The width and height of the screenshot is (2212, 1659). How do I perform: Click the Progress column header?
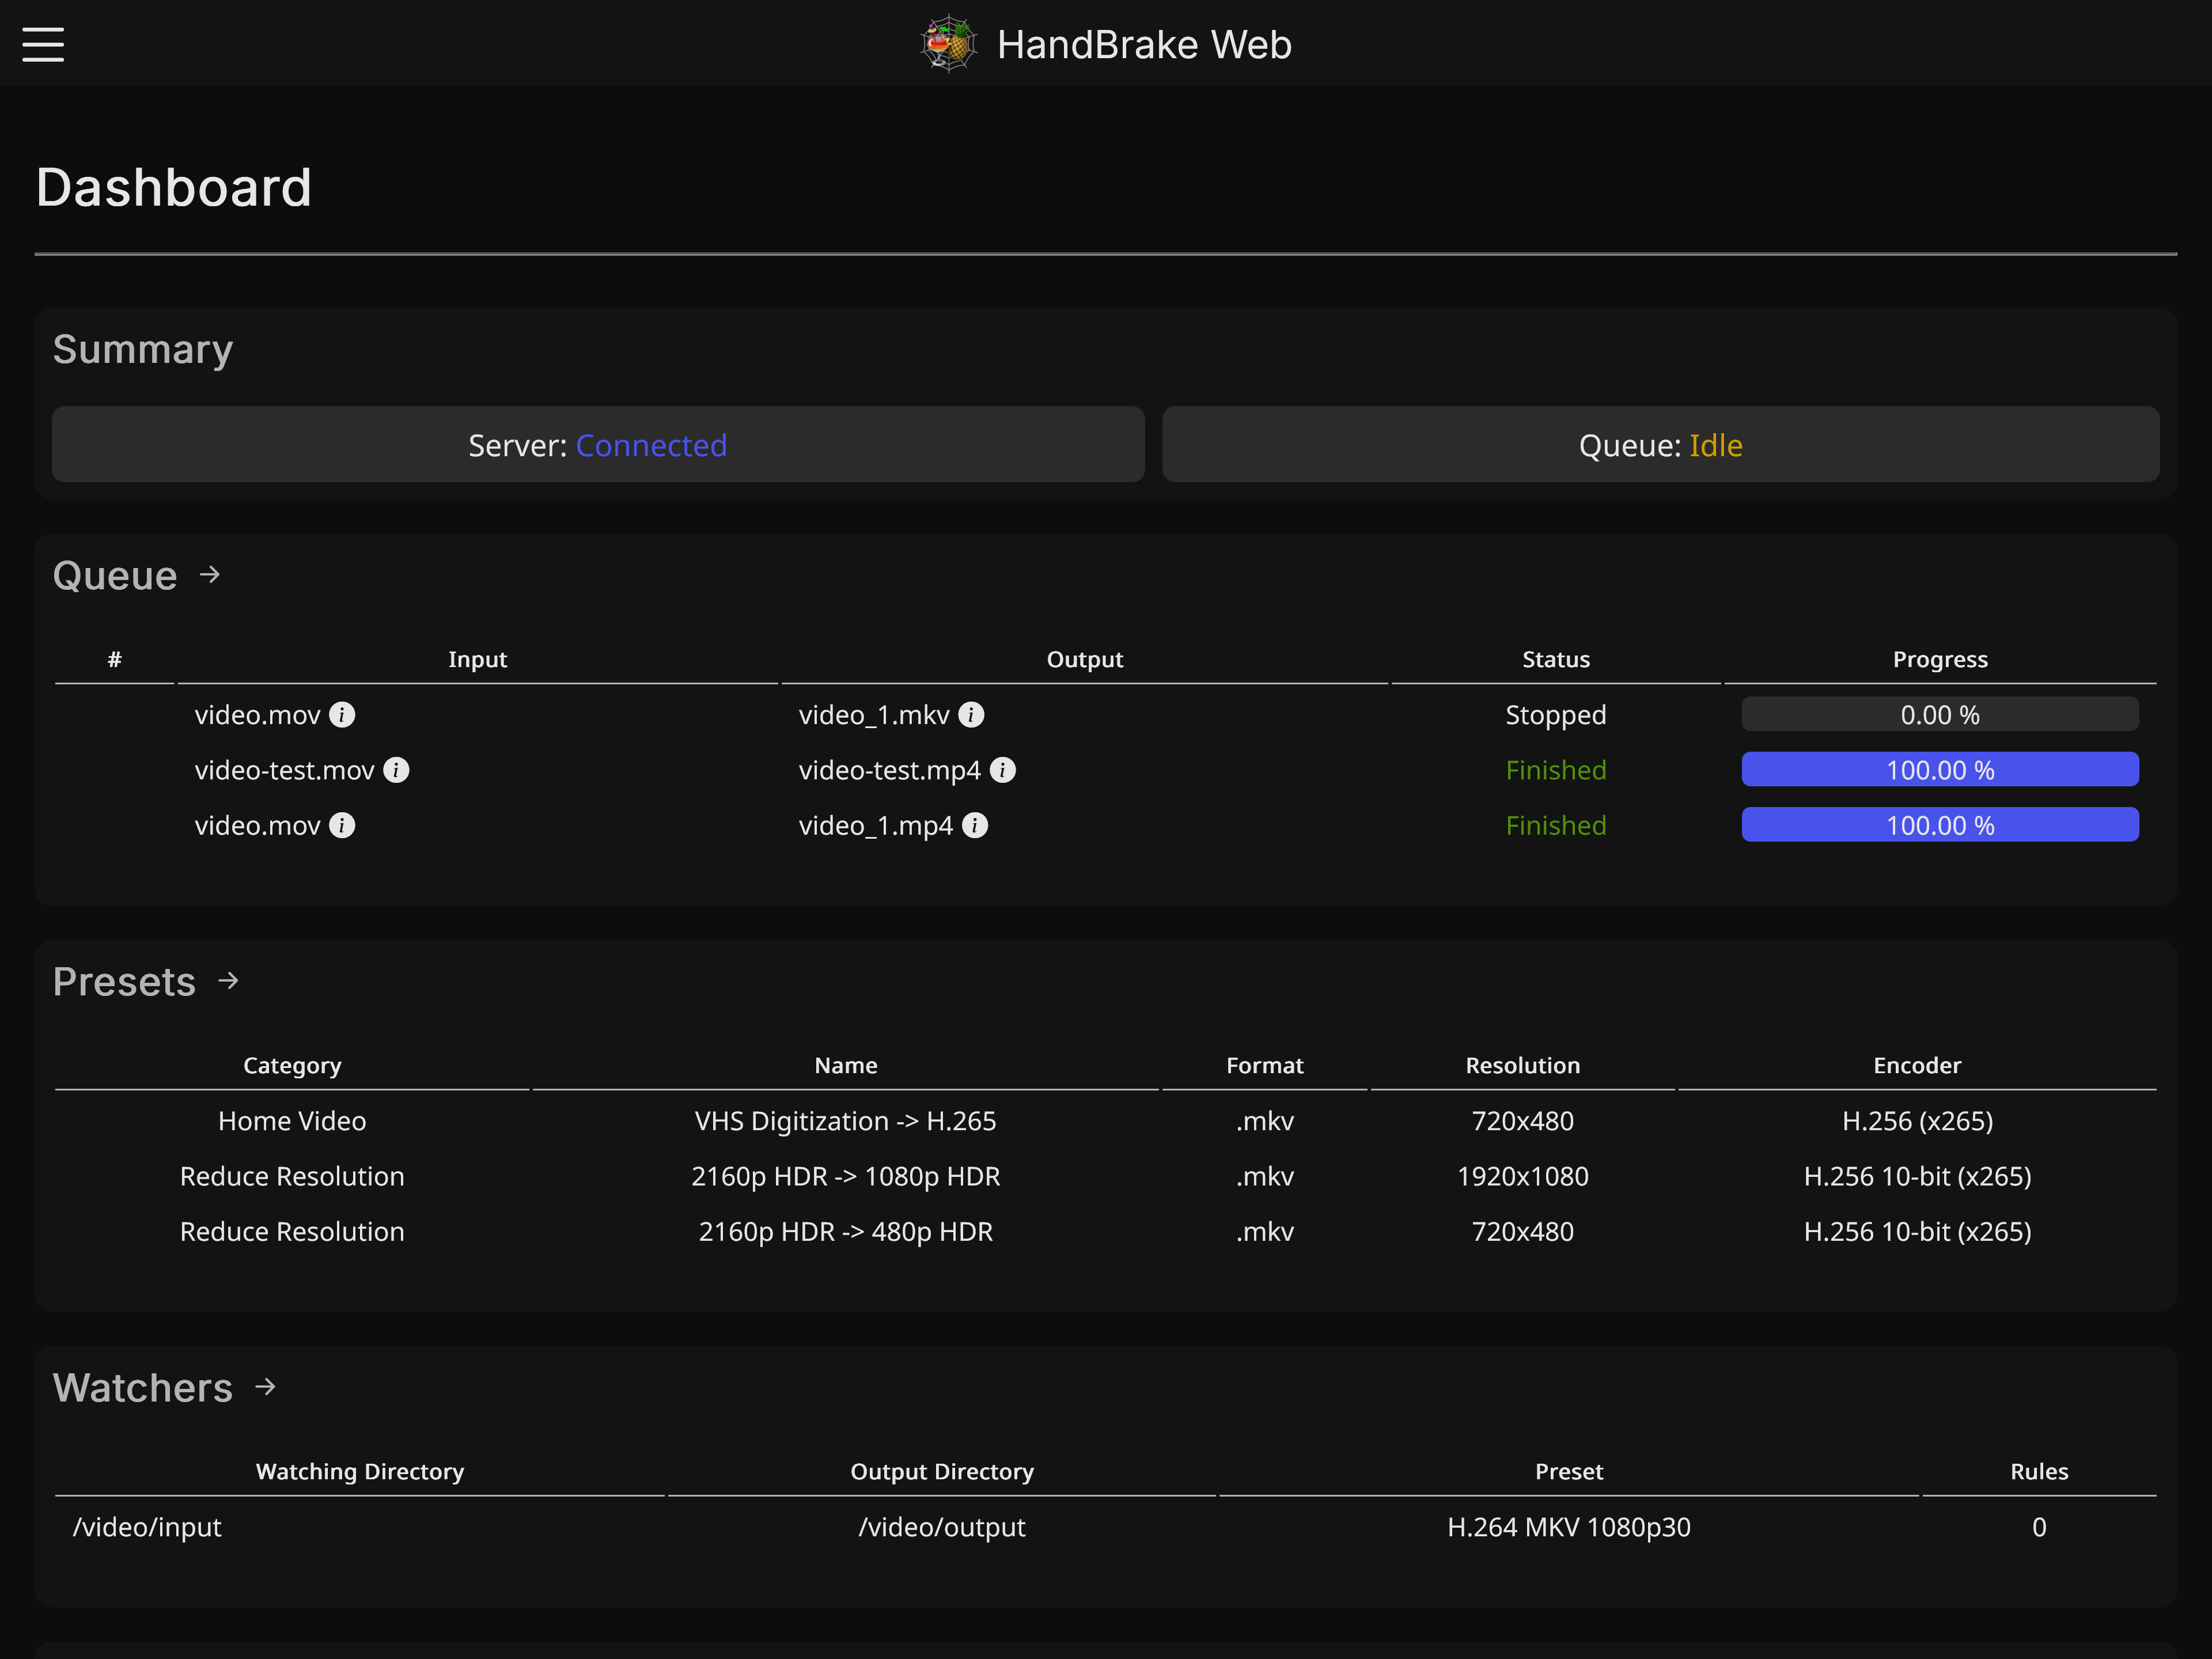(1940, 659)
